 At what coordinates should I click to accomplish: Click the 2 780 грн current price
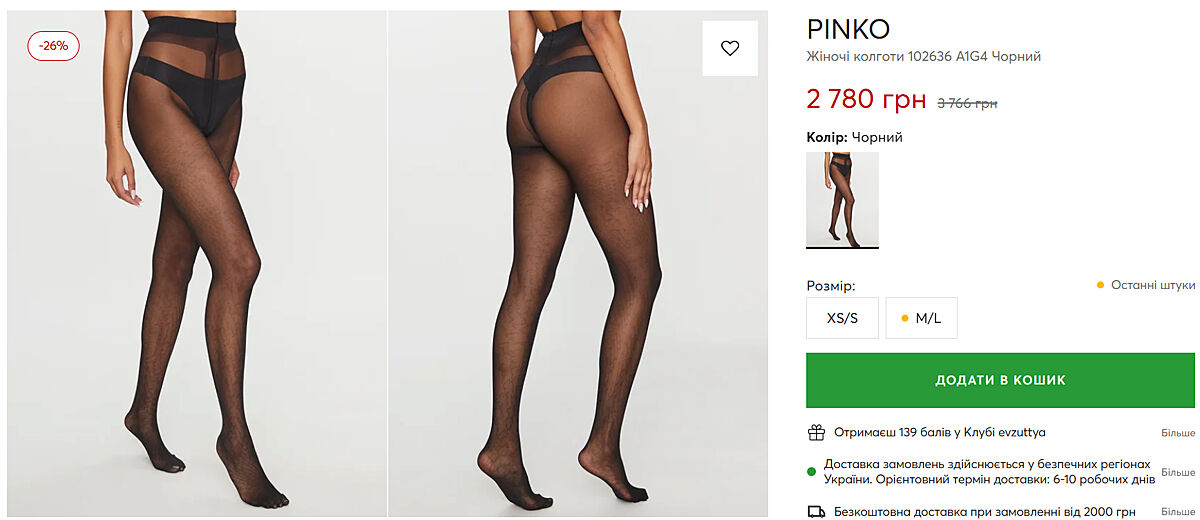866,99
